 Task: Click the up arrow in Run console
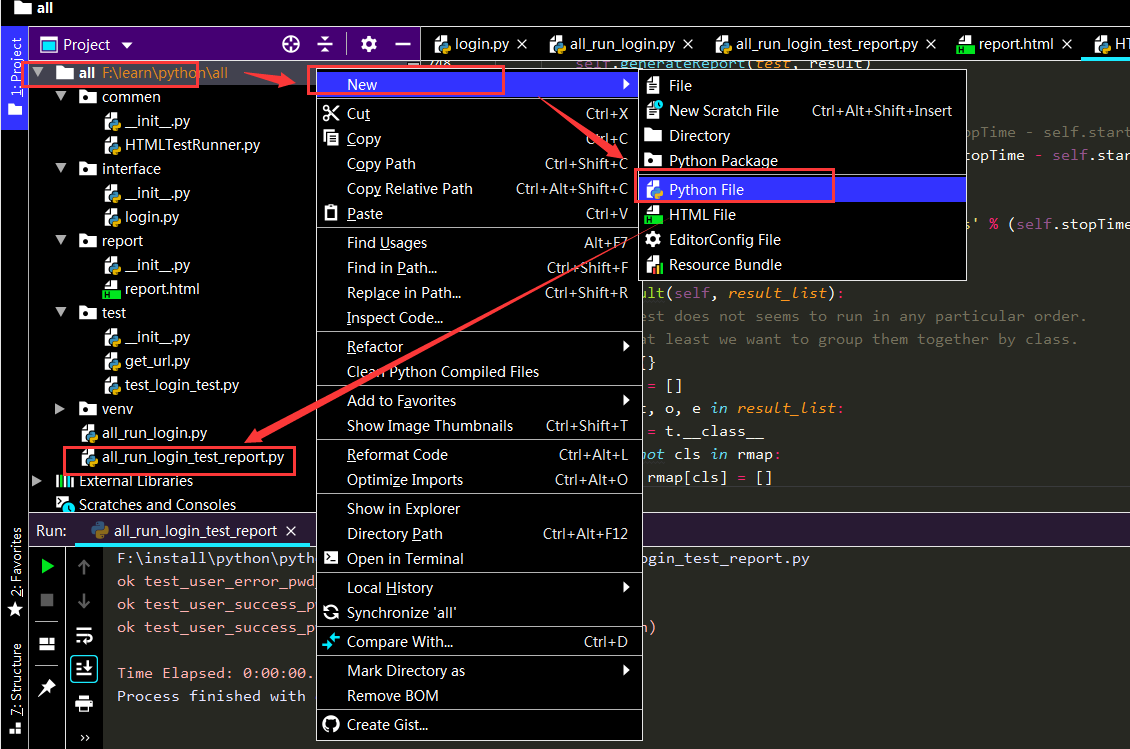(x=84, y=567)
